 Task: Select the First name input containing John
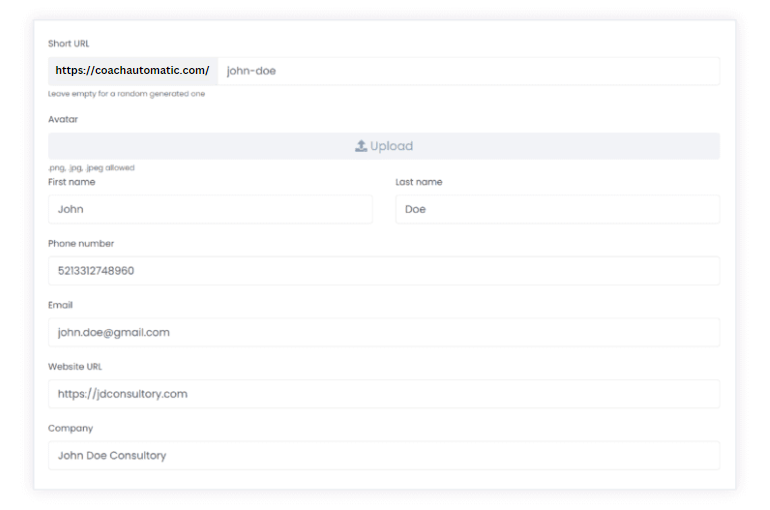click(210, 209)
